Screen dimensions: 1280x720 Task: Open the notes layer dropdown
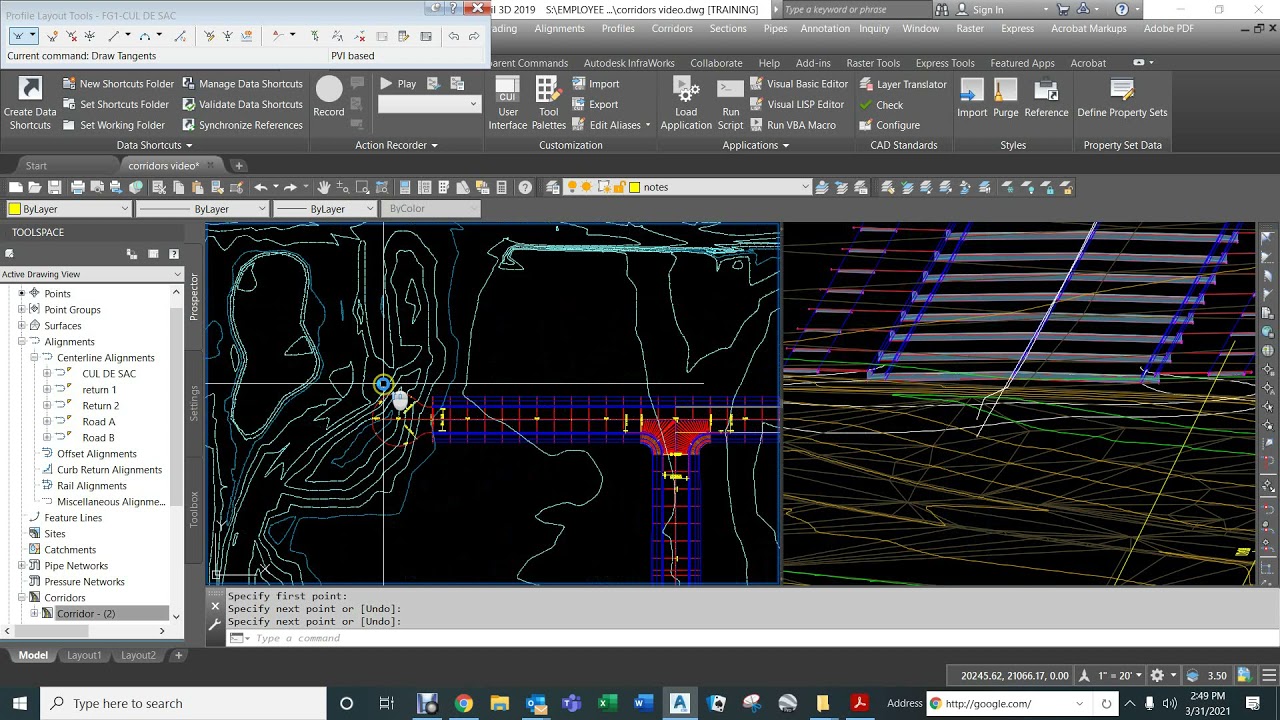pyautogui.click(x=688, y=187)
